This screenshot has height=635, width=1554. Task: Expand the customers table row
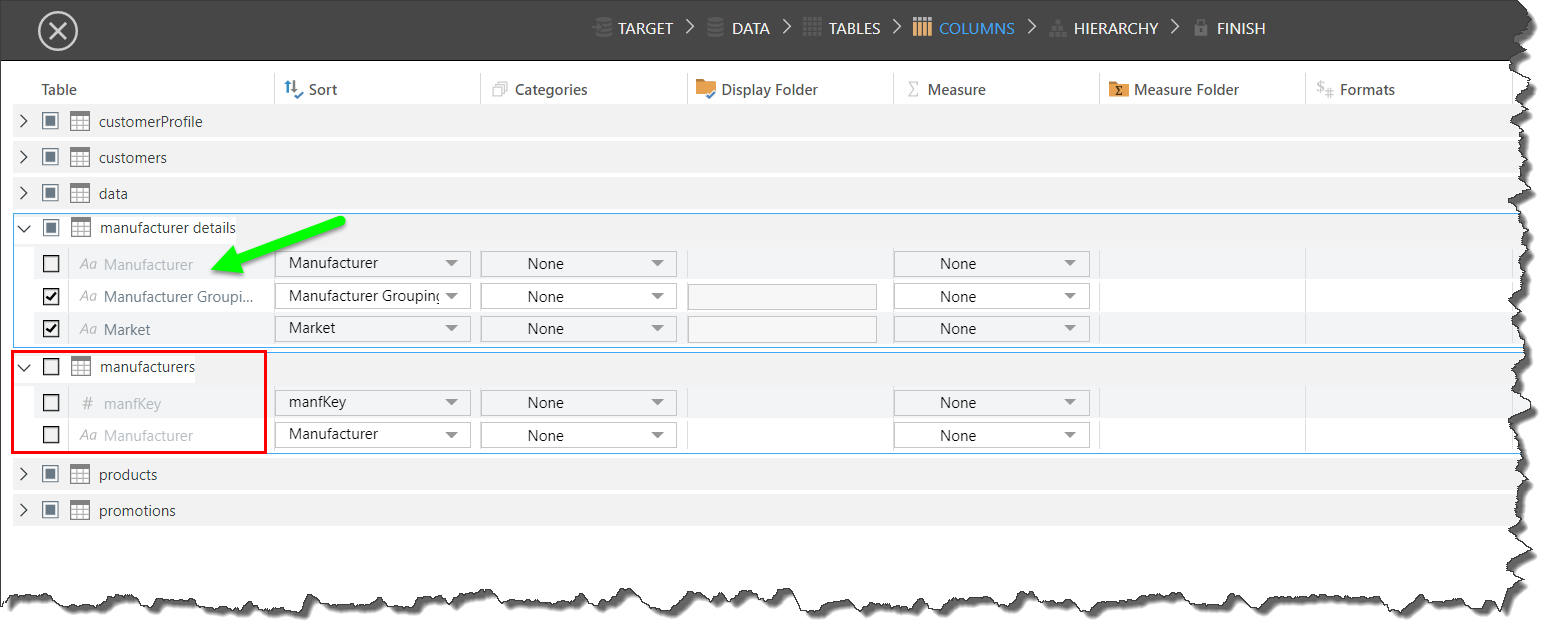pyautogui.click(x=24, y=158)
